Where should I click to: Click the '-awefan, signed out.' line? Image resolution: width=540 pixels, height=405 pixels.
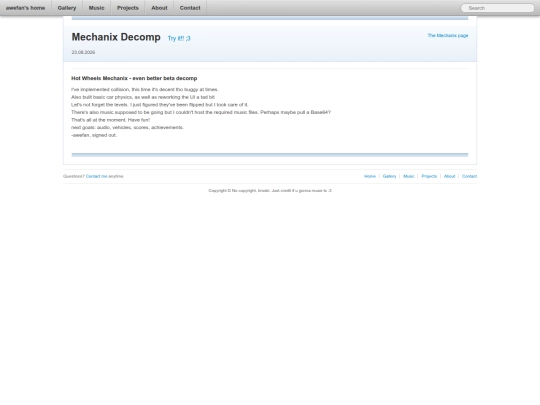coord(94,135)
